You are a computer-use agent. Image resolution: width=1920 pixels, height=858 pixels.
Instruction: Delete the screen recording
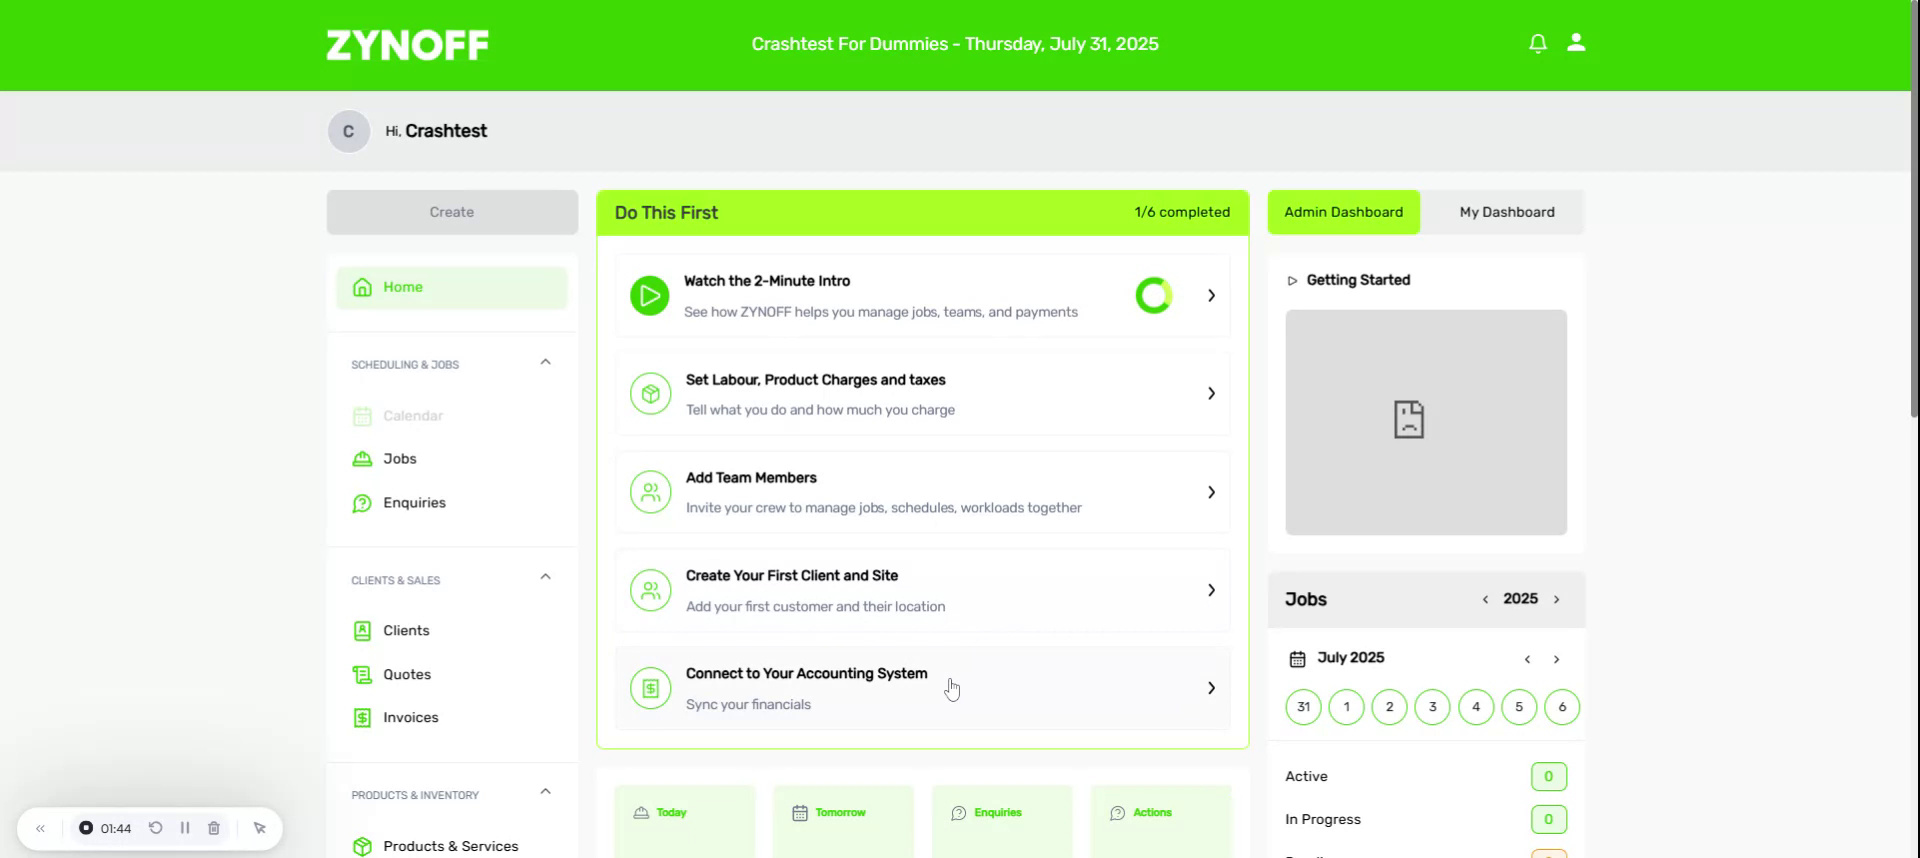(x=214, y=828)
